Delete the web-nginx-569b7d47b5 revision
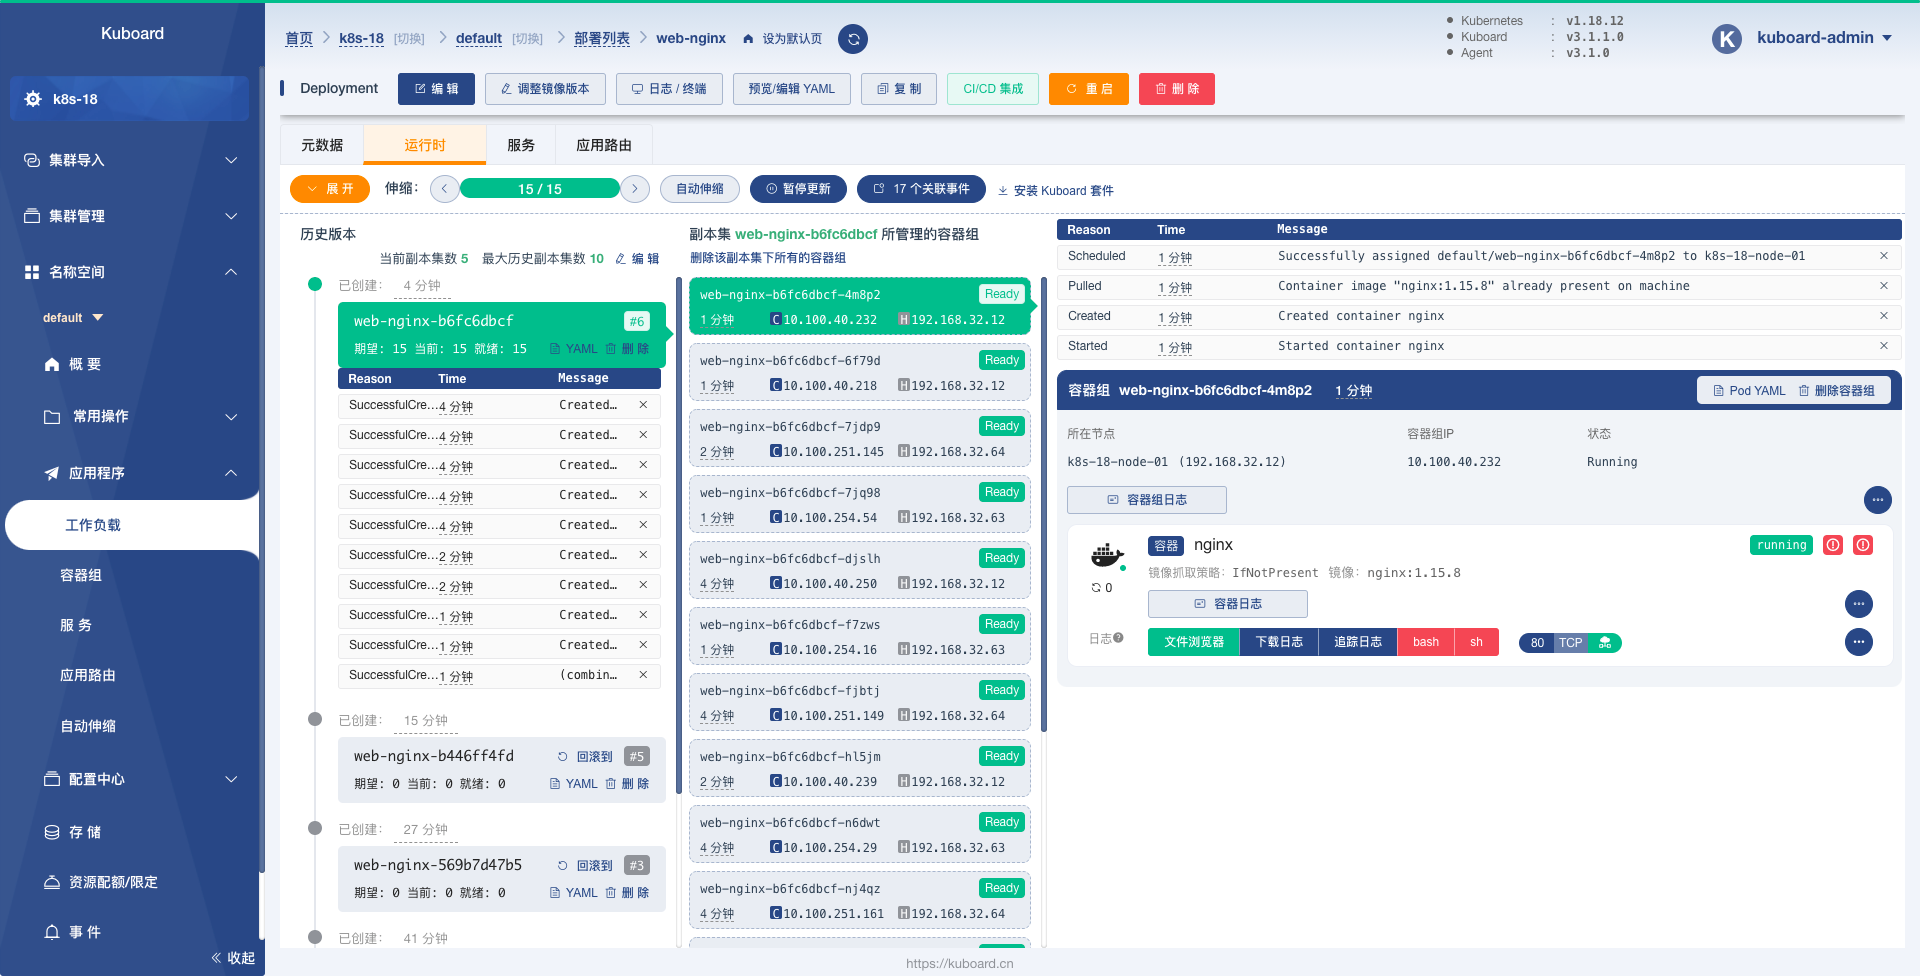Viewport: 1920px width, 976px height. pyautogui.click(x=627, y=893)
